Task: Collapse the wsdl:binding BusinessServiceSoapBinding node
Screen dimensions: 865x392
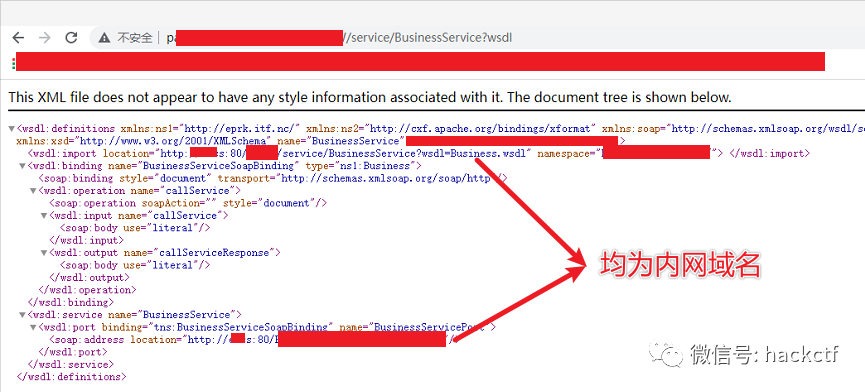Action: point(23,166)
